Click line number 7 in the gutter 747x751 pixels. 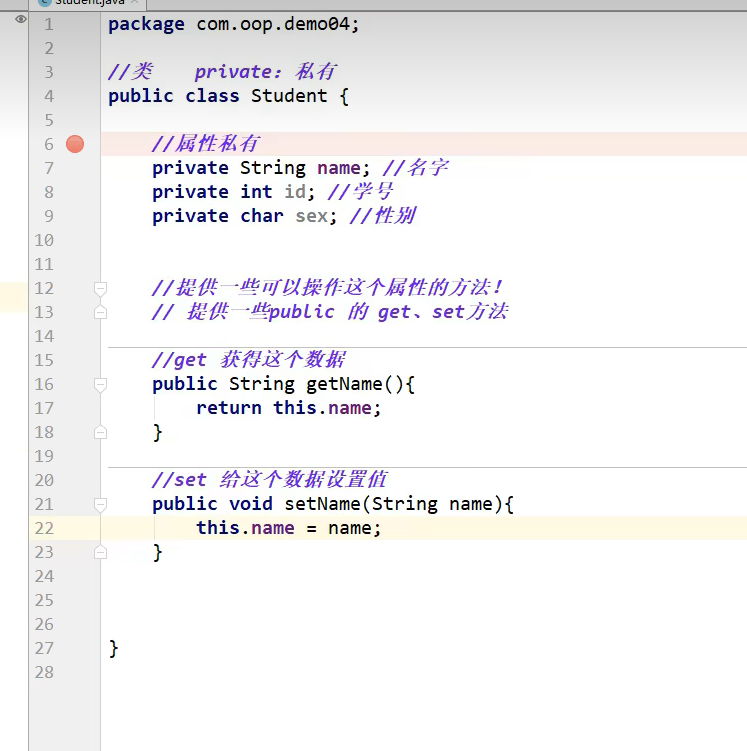coord(49,168)
